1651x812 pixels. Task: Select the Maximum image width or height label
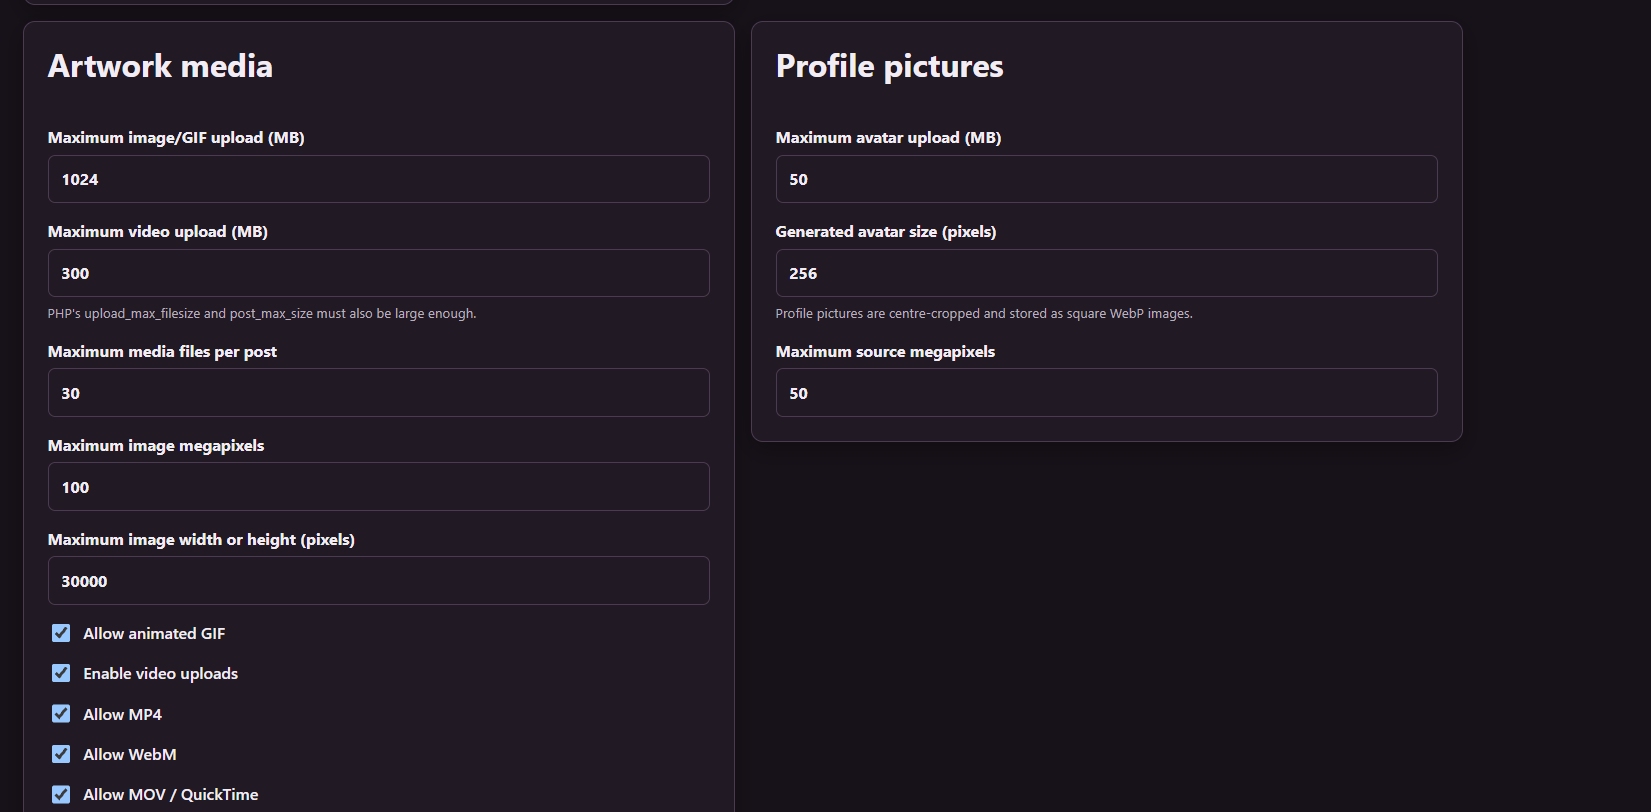point(201,540)
